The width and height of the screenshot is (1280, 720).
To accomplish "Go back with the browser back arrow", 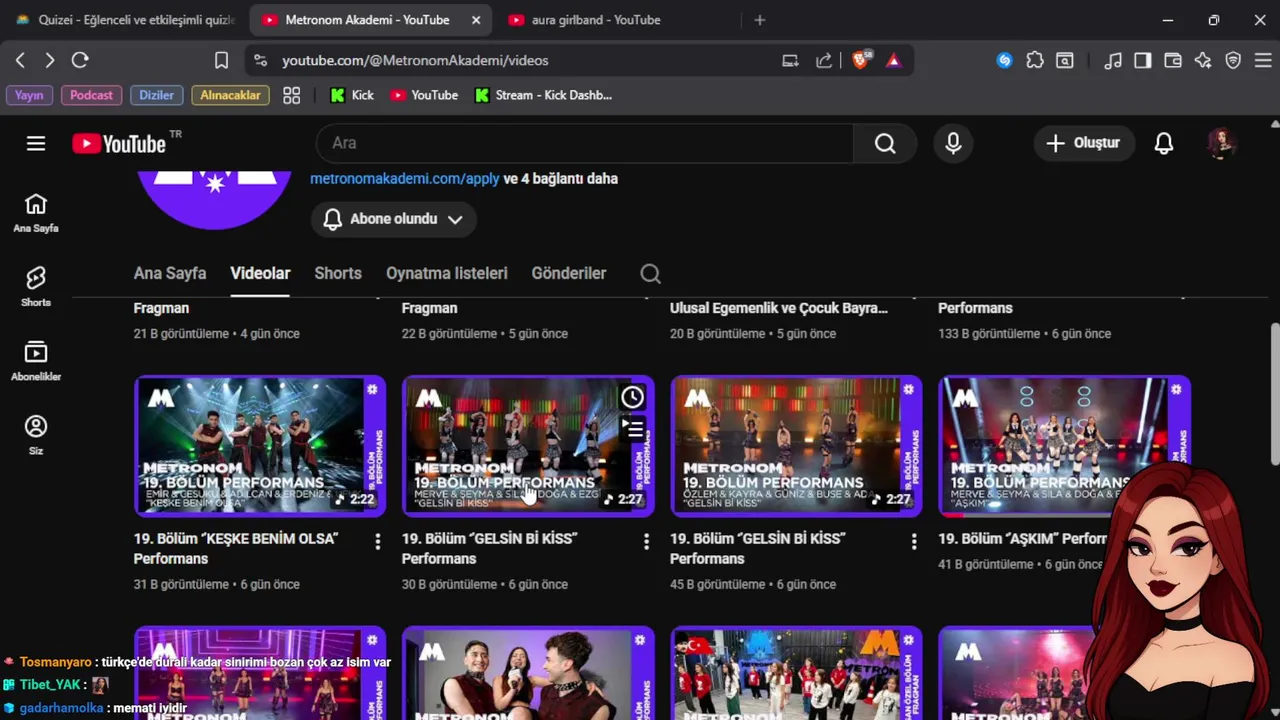I will (x=20, y=60).
